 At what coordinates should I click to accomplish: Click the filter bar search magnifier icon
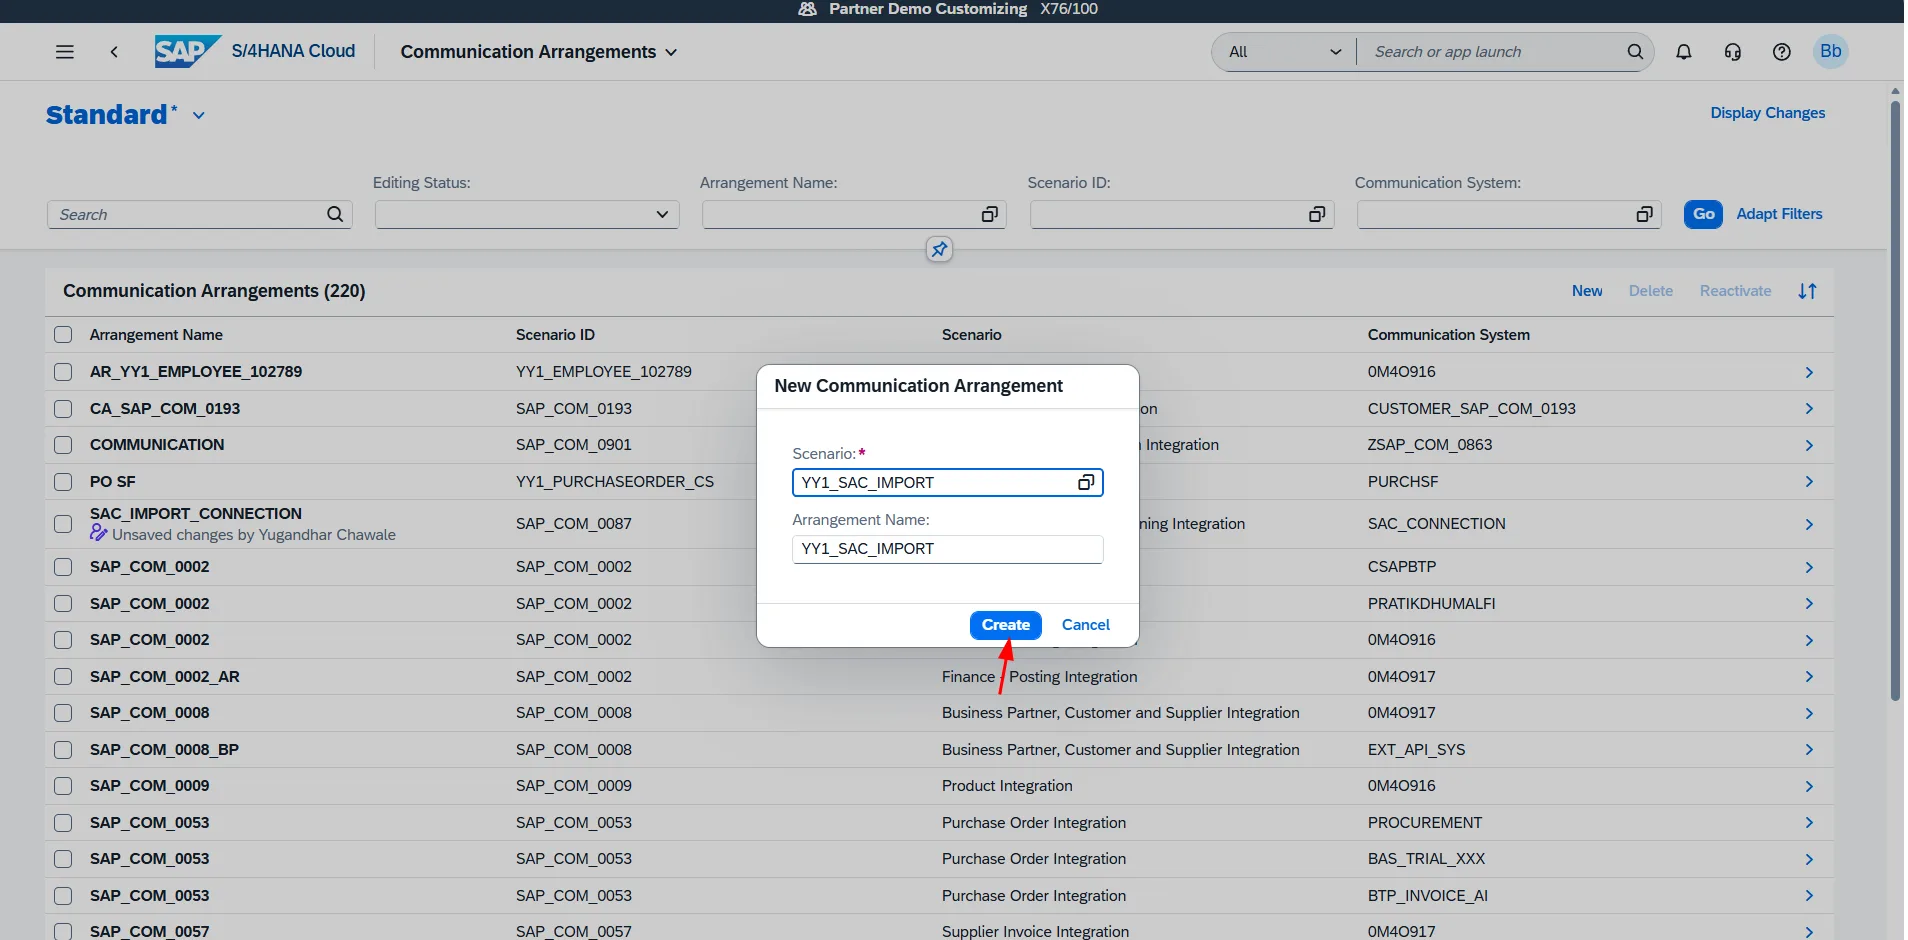[335, 214]
